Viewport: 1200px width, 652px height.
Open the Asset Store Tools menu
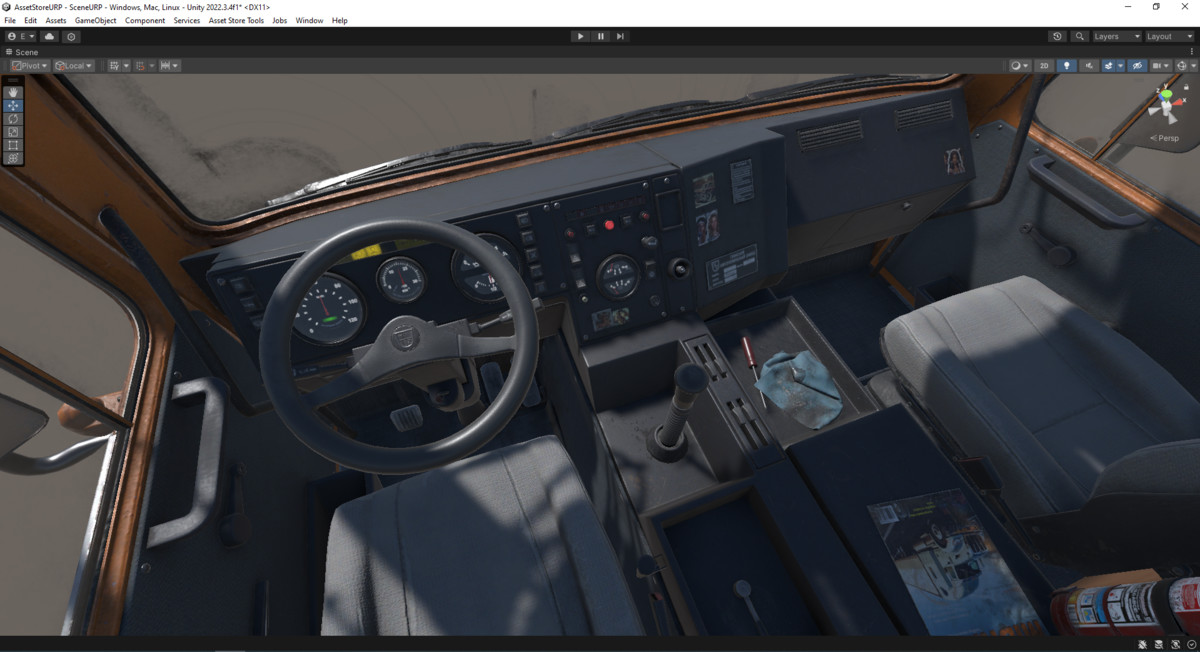point(236,20)
